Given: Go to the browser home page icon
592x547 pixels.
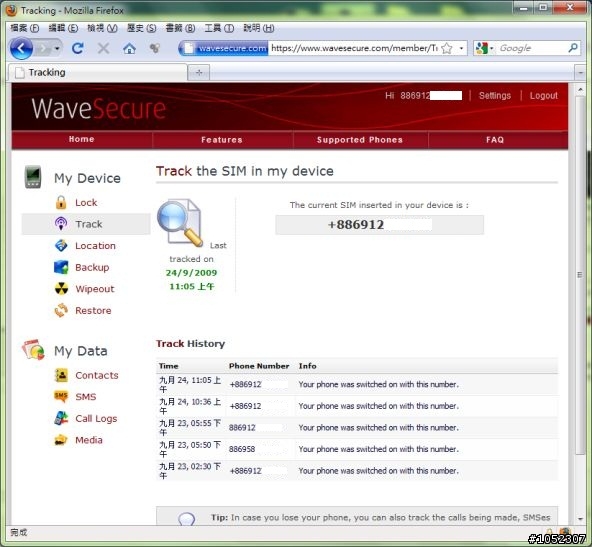Looking at the screenshot, I should [129, 48].
